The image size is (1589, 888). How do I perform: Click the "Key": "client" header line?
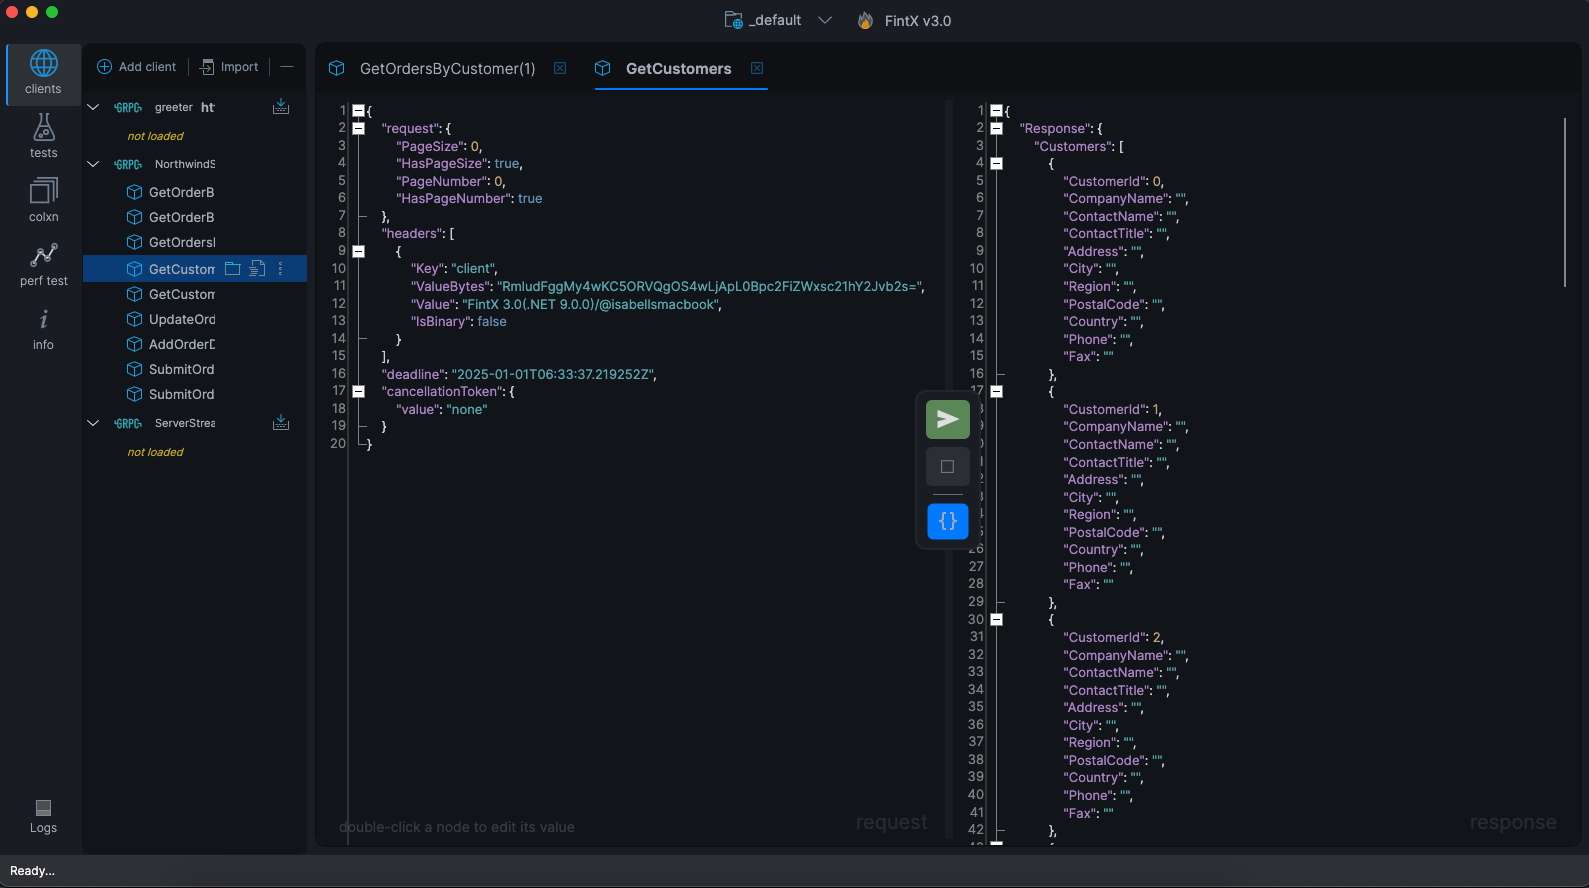pyautogui.click(x=453, y=268)
